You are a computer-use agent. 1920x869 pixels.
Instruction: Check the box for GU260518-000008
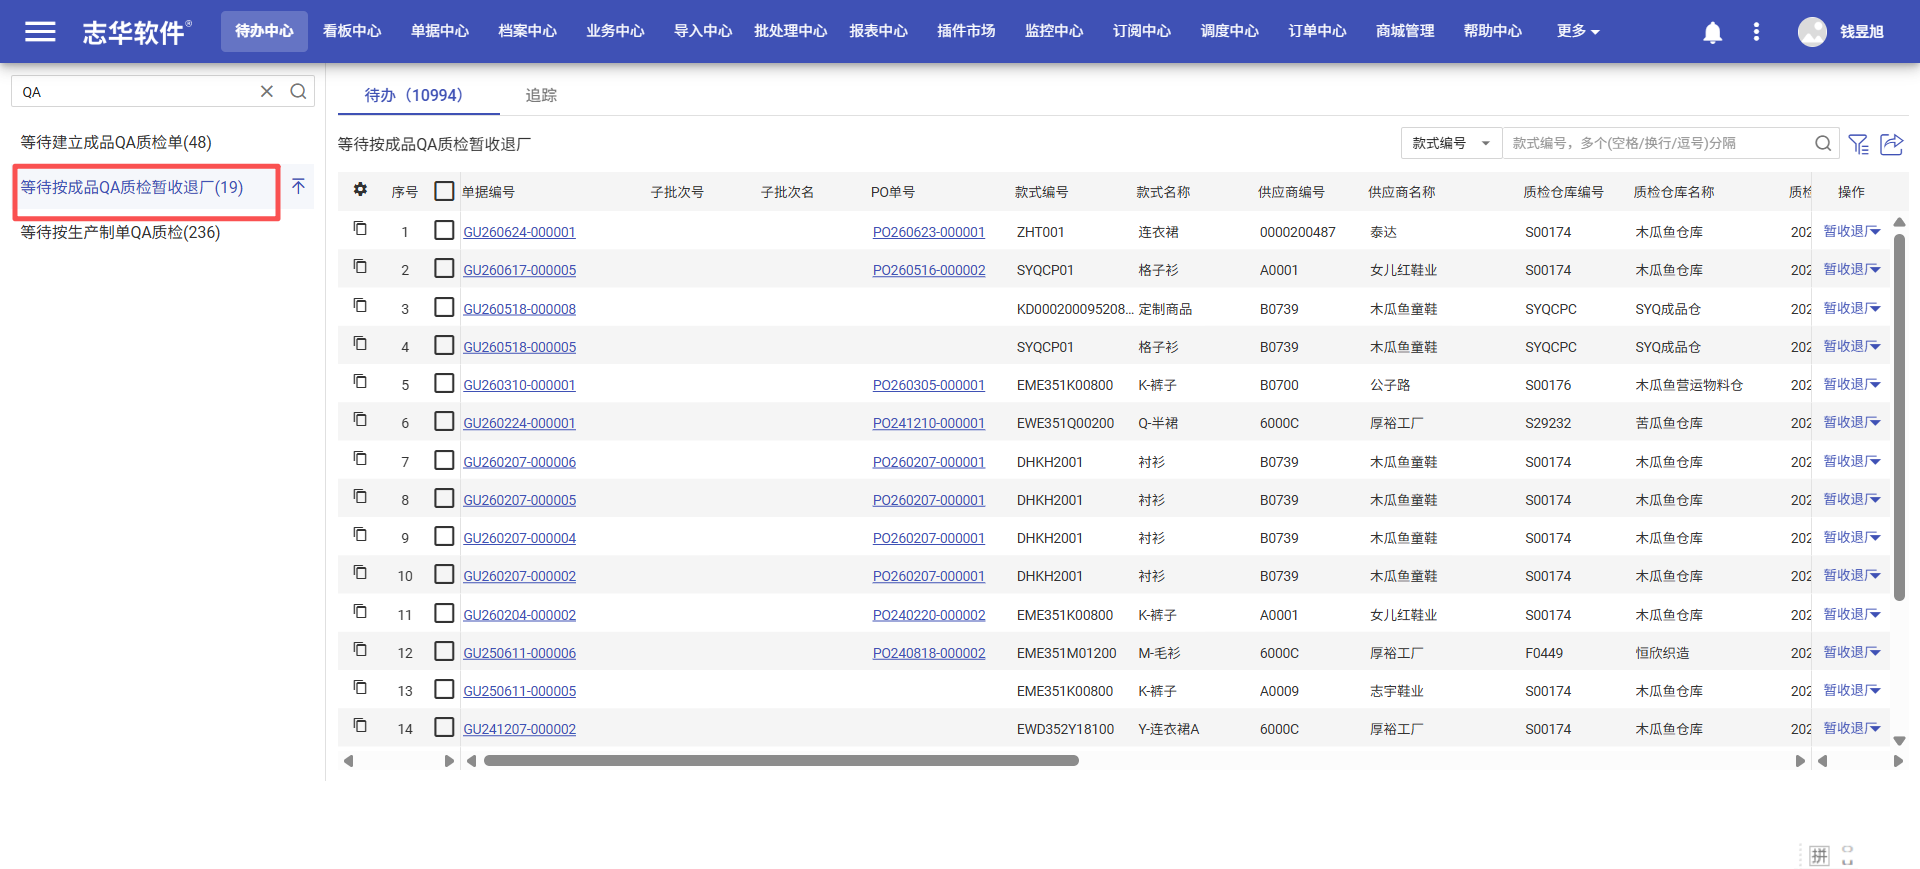444,307
